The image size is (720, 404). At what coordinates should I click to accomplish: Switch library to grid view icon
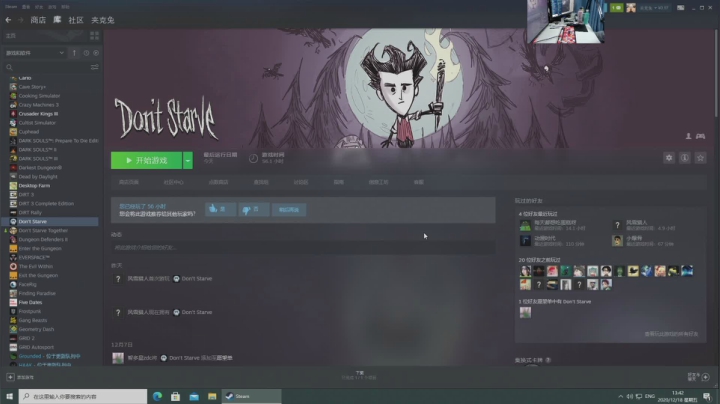pos(95,35)
